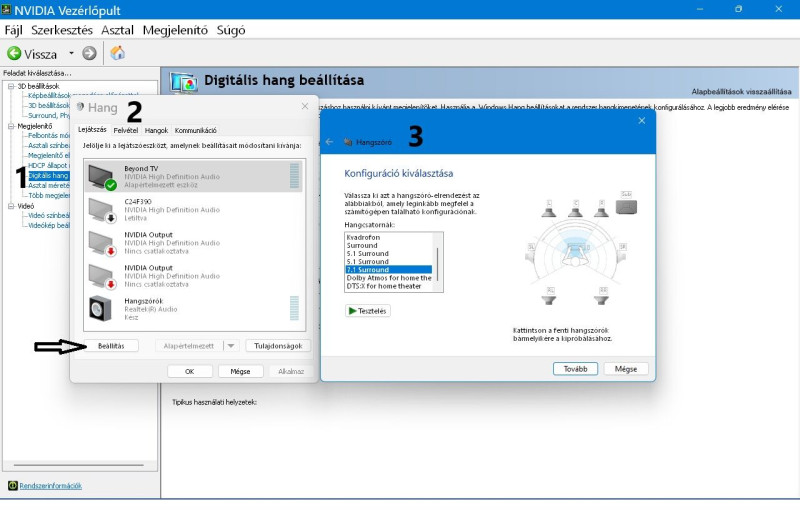Close the Hangszóró wizard window
This screenshot has height=522, width=800.
pos(642,120)
